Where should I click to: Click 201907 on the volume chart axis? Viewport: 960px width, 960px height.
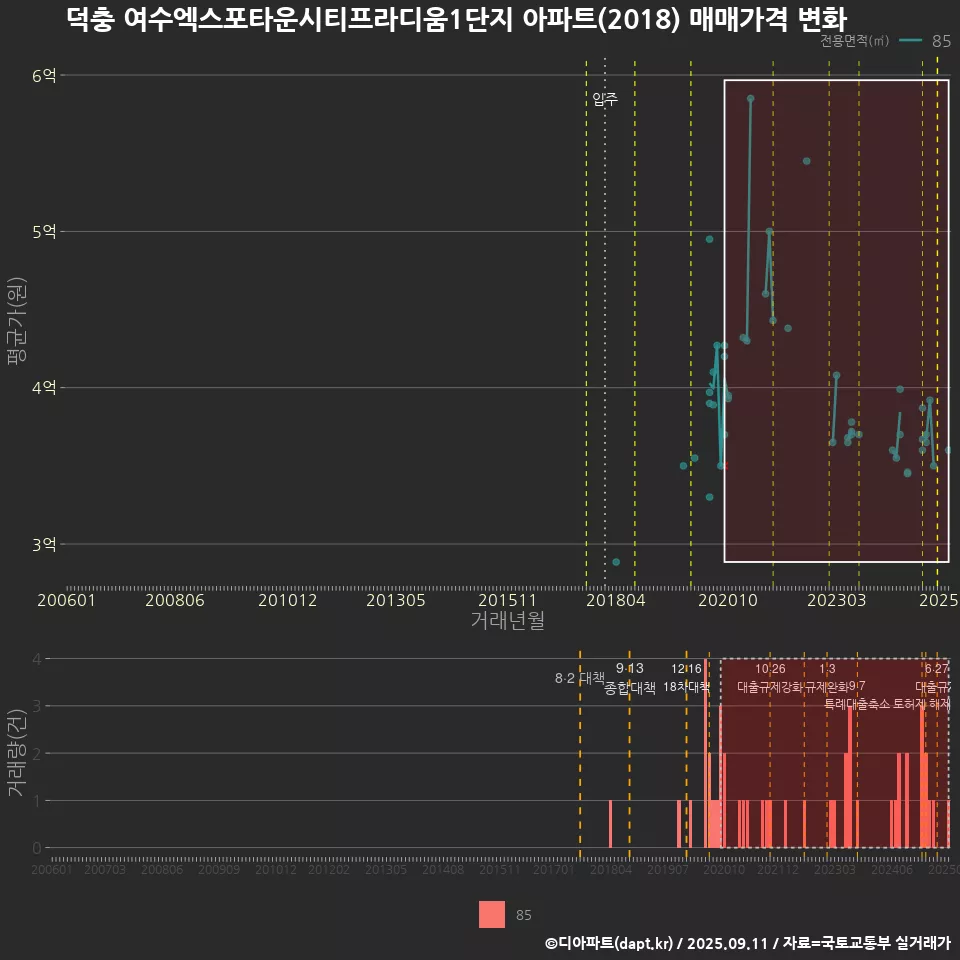(x=667, y=869)
